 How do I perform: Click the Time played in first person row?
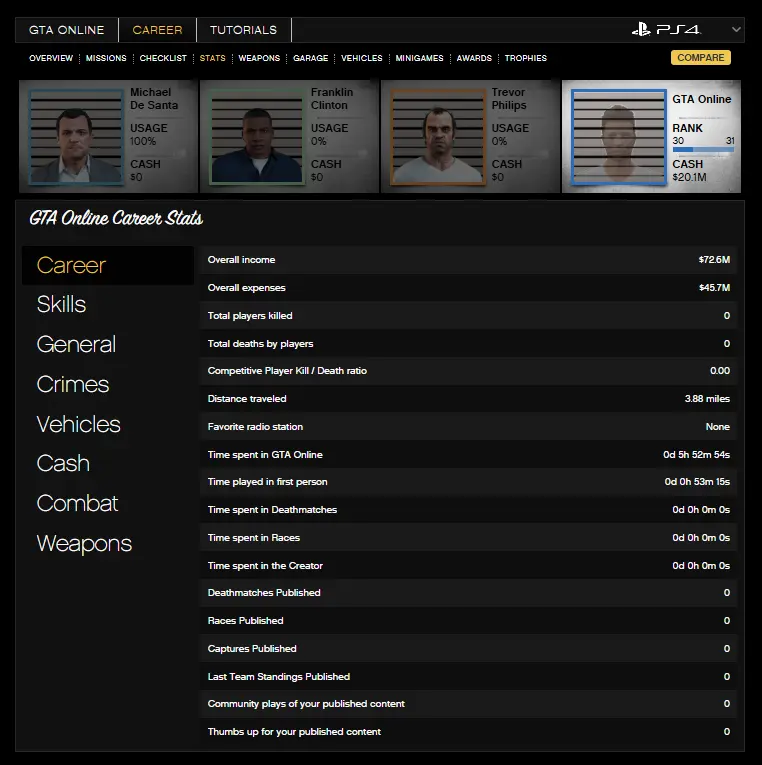[468, 482]
